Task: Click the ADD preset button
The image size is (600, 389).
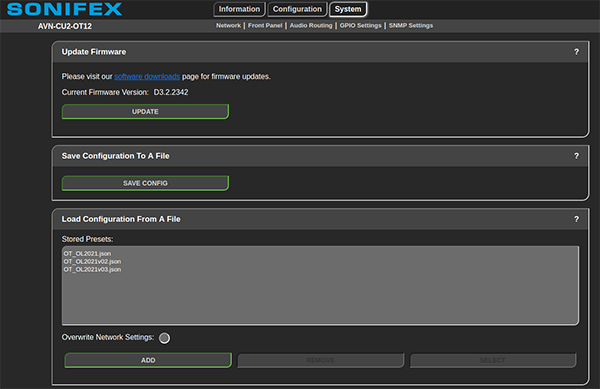Action: (x=148, y=360)
